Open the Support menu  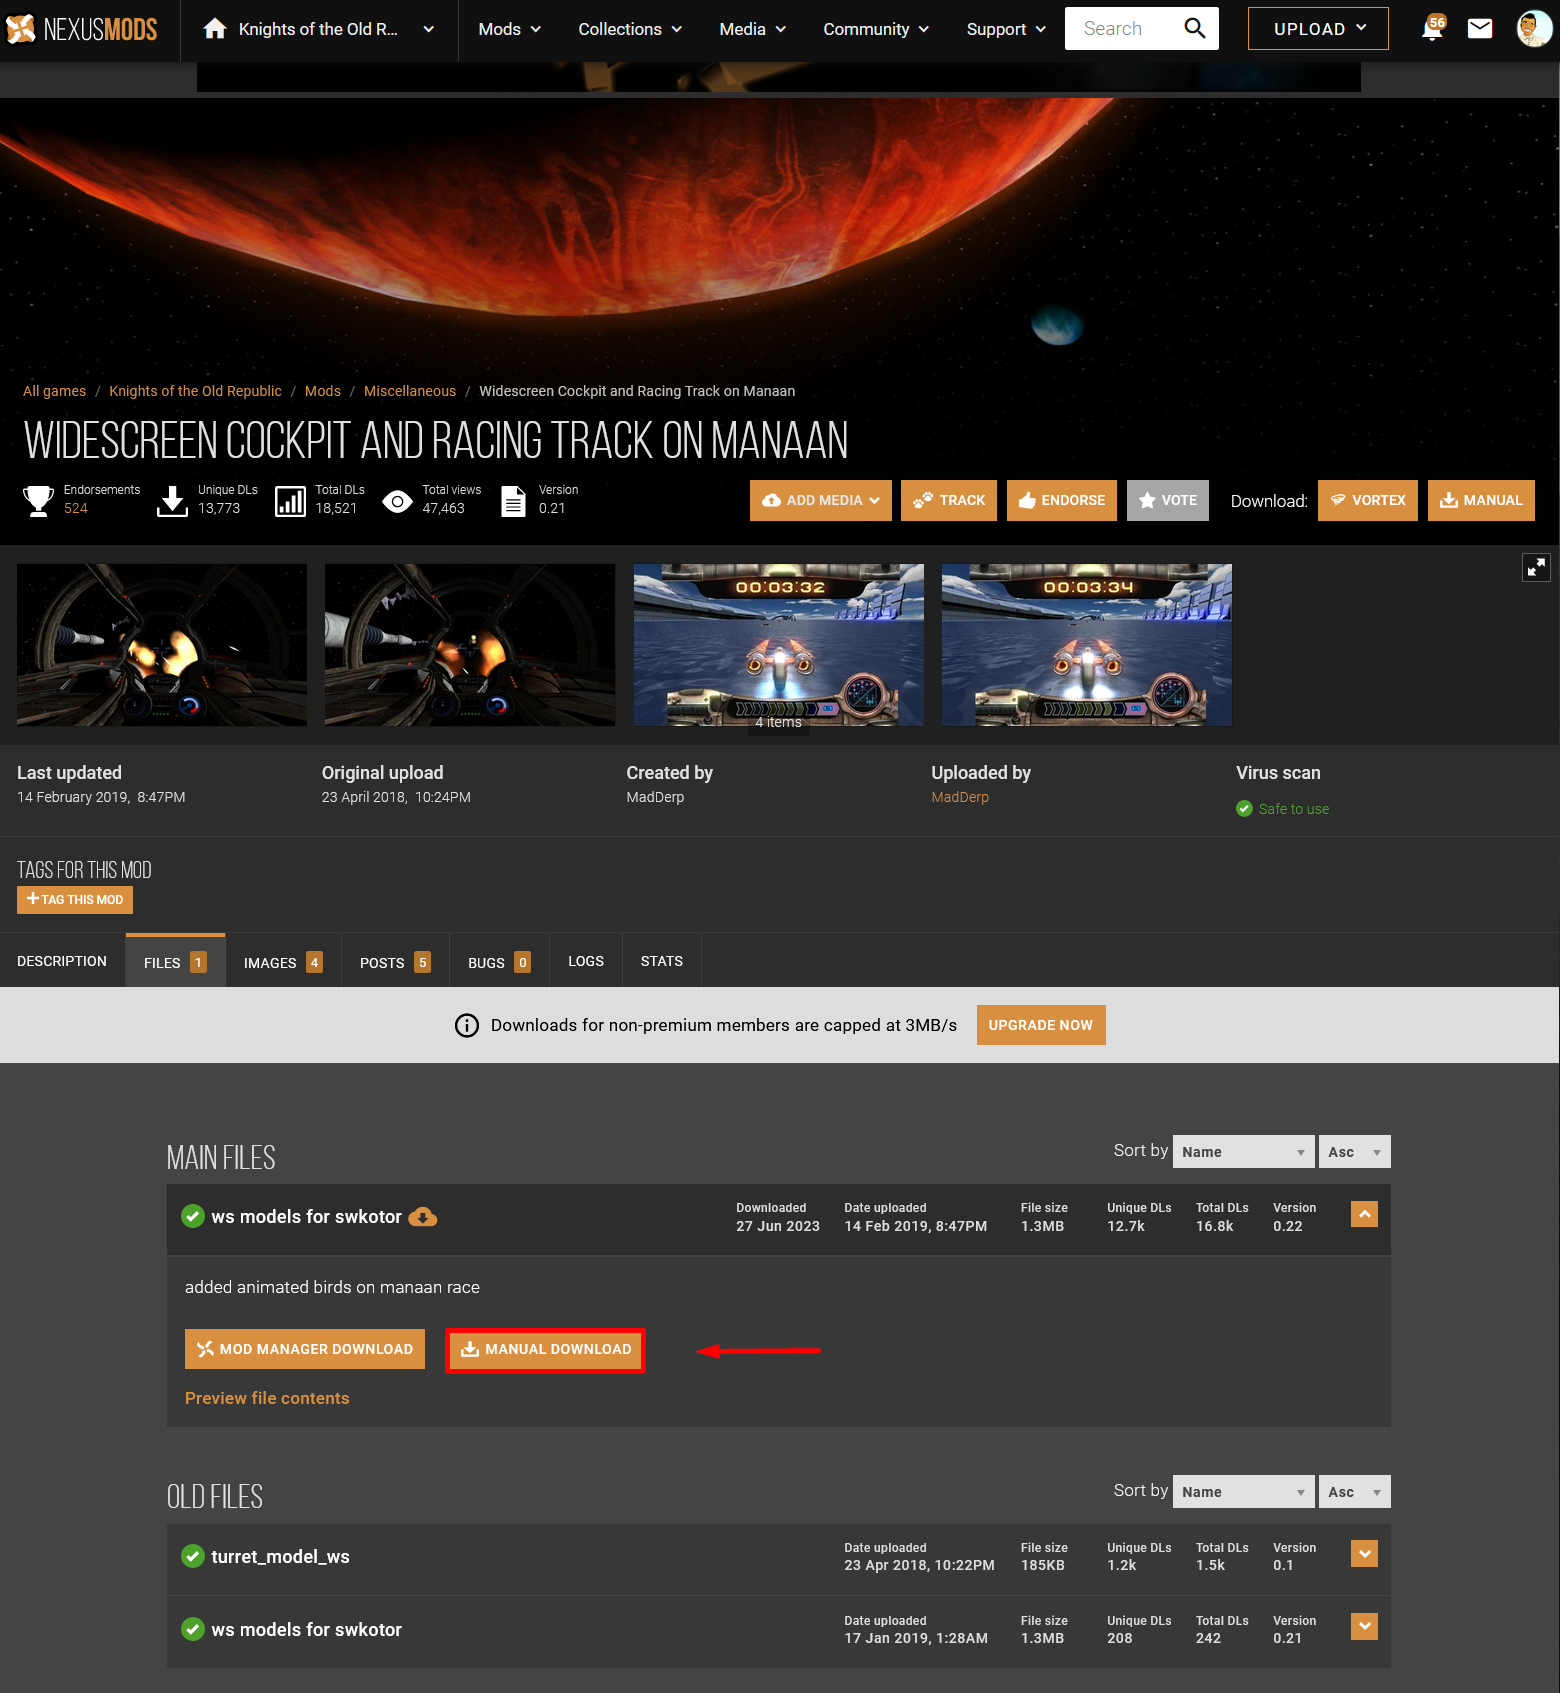[1006, 29]
